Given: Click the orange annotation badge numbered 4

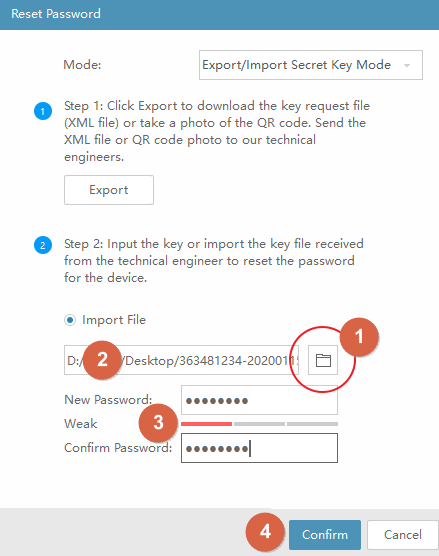Looking at the screenshot, I should (x=265, y=532).
